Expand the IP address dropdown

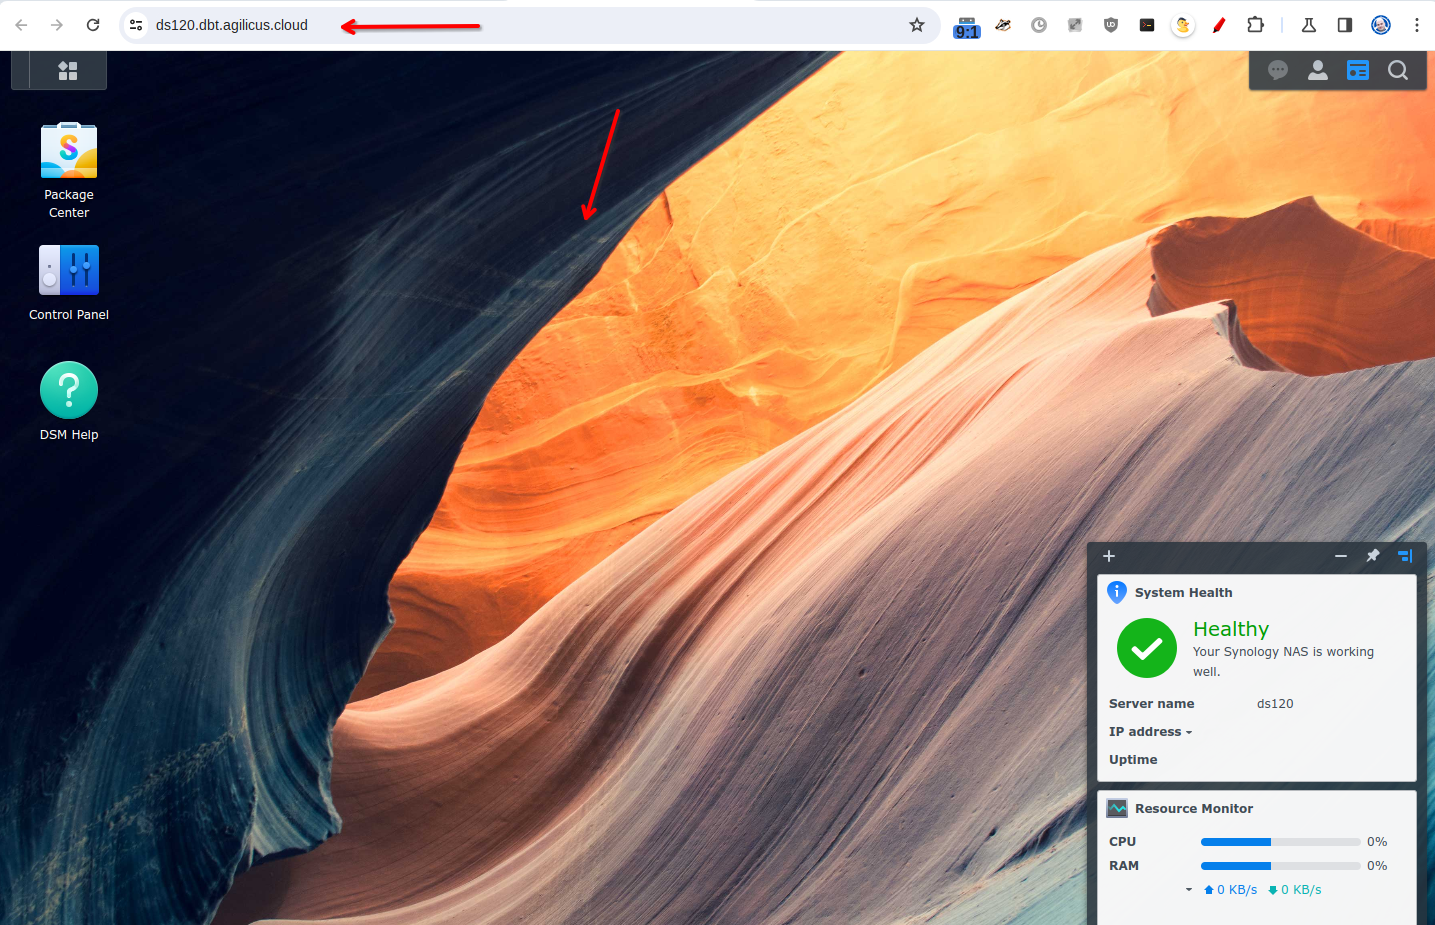(1189, 732)
